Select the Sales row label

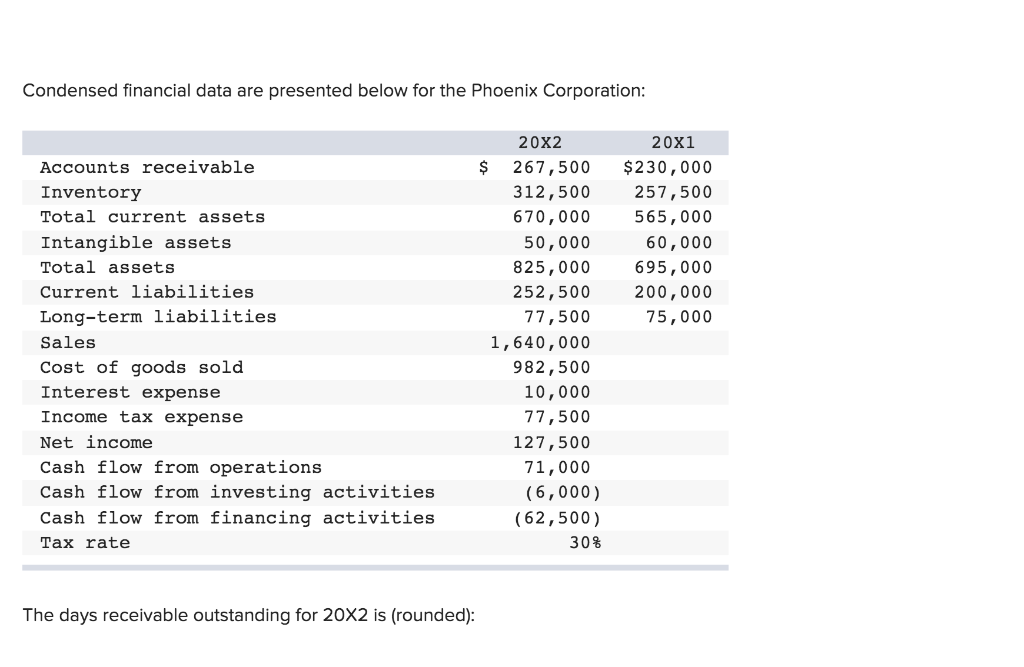68,342
